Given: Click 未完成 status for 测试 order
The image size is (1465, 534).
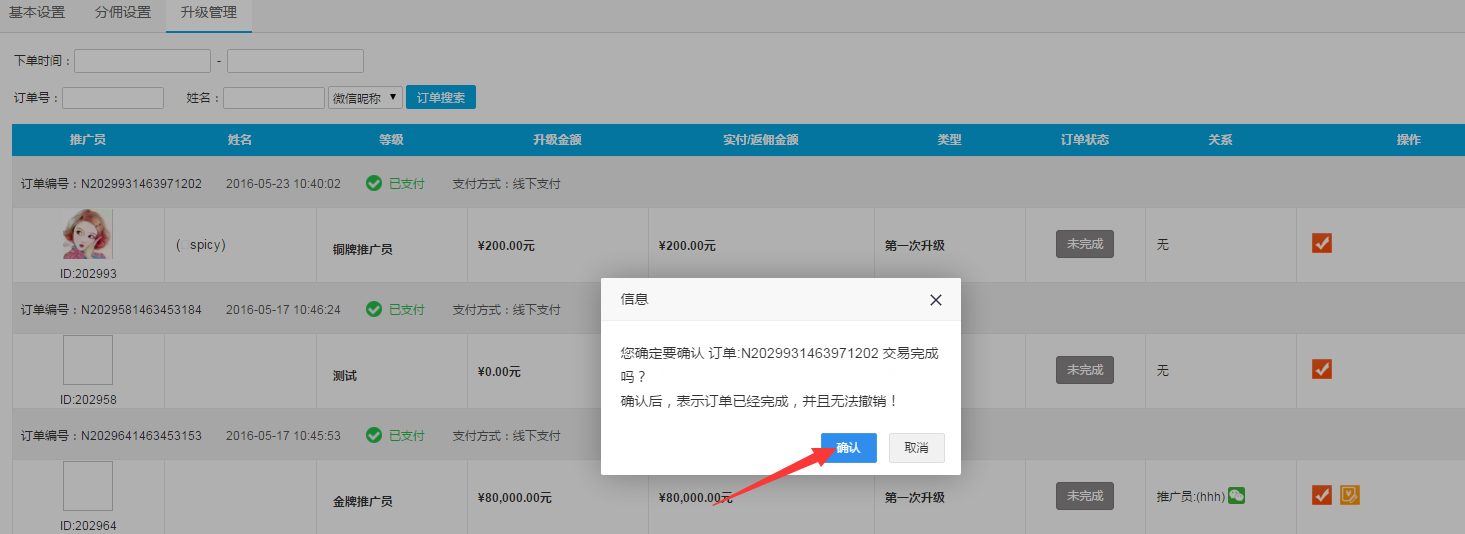Looking at the screenshot, I should click(x=1085, y=370).
